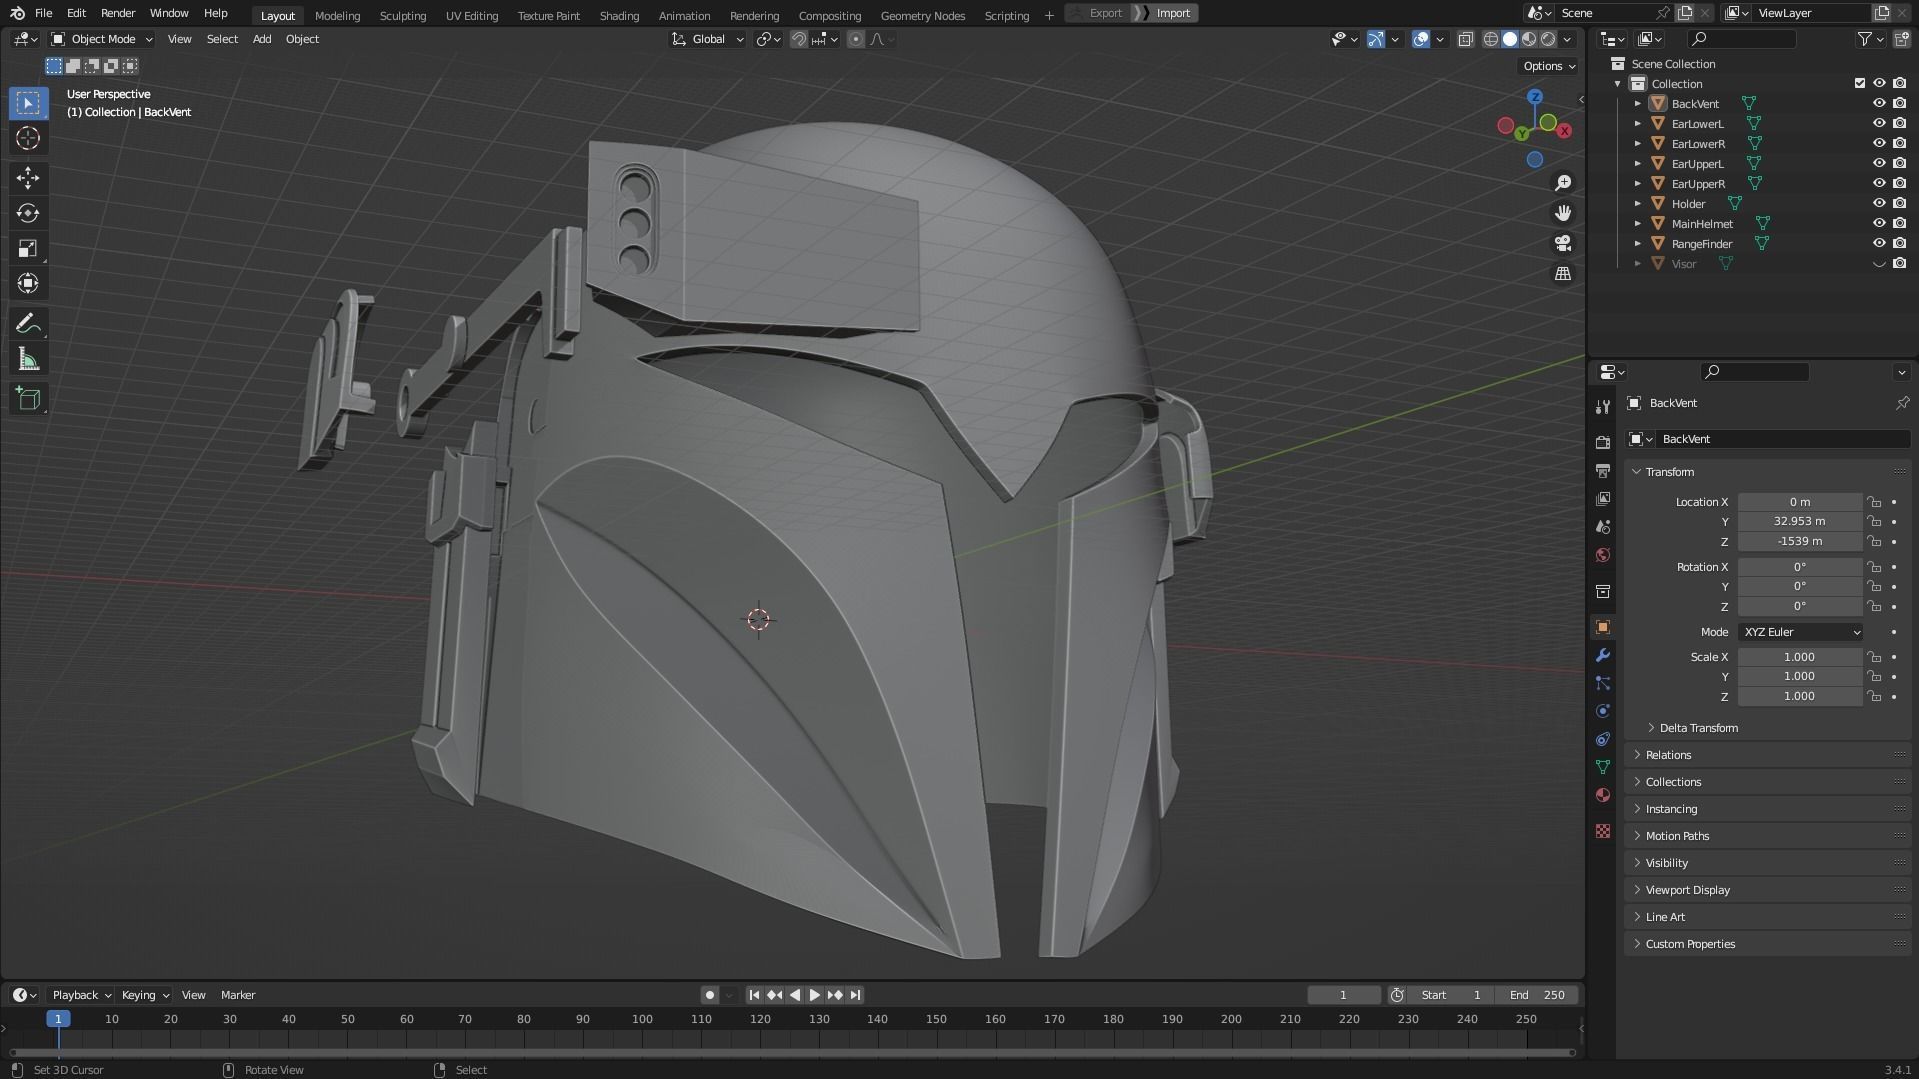
Task: Open the Global transform orientation dropdown
Action: [x=708, y=39]
